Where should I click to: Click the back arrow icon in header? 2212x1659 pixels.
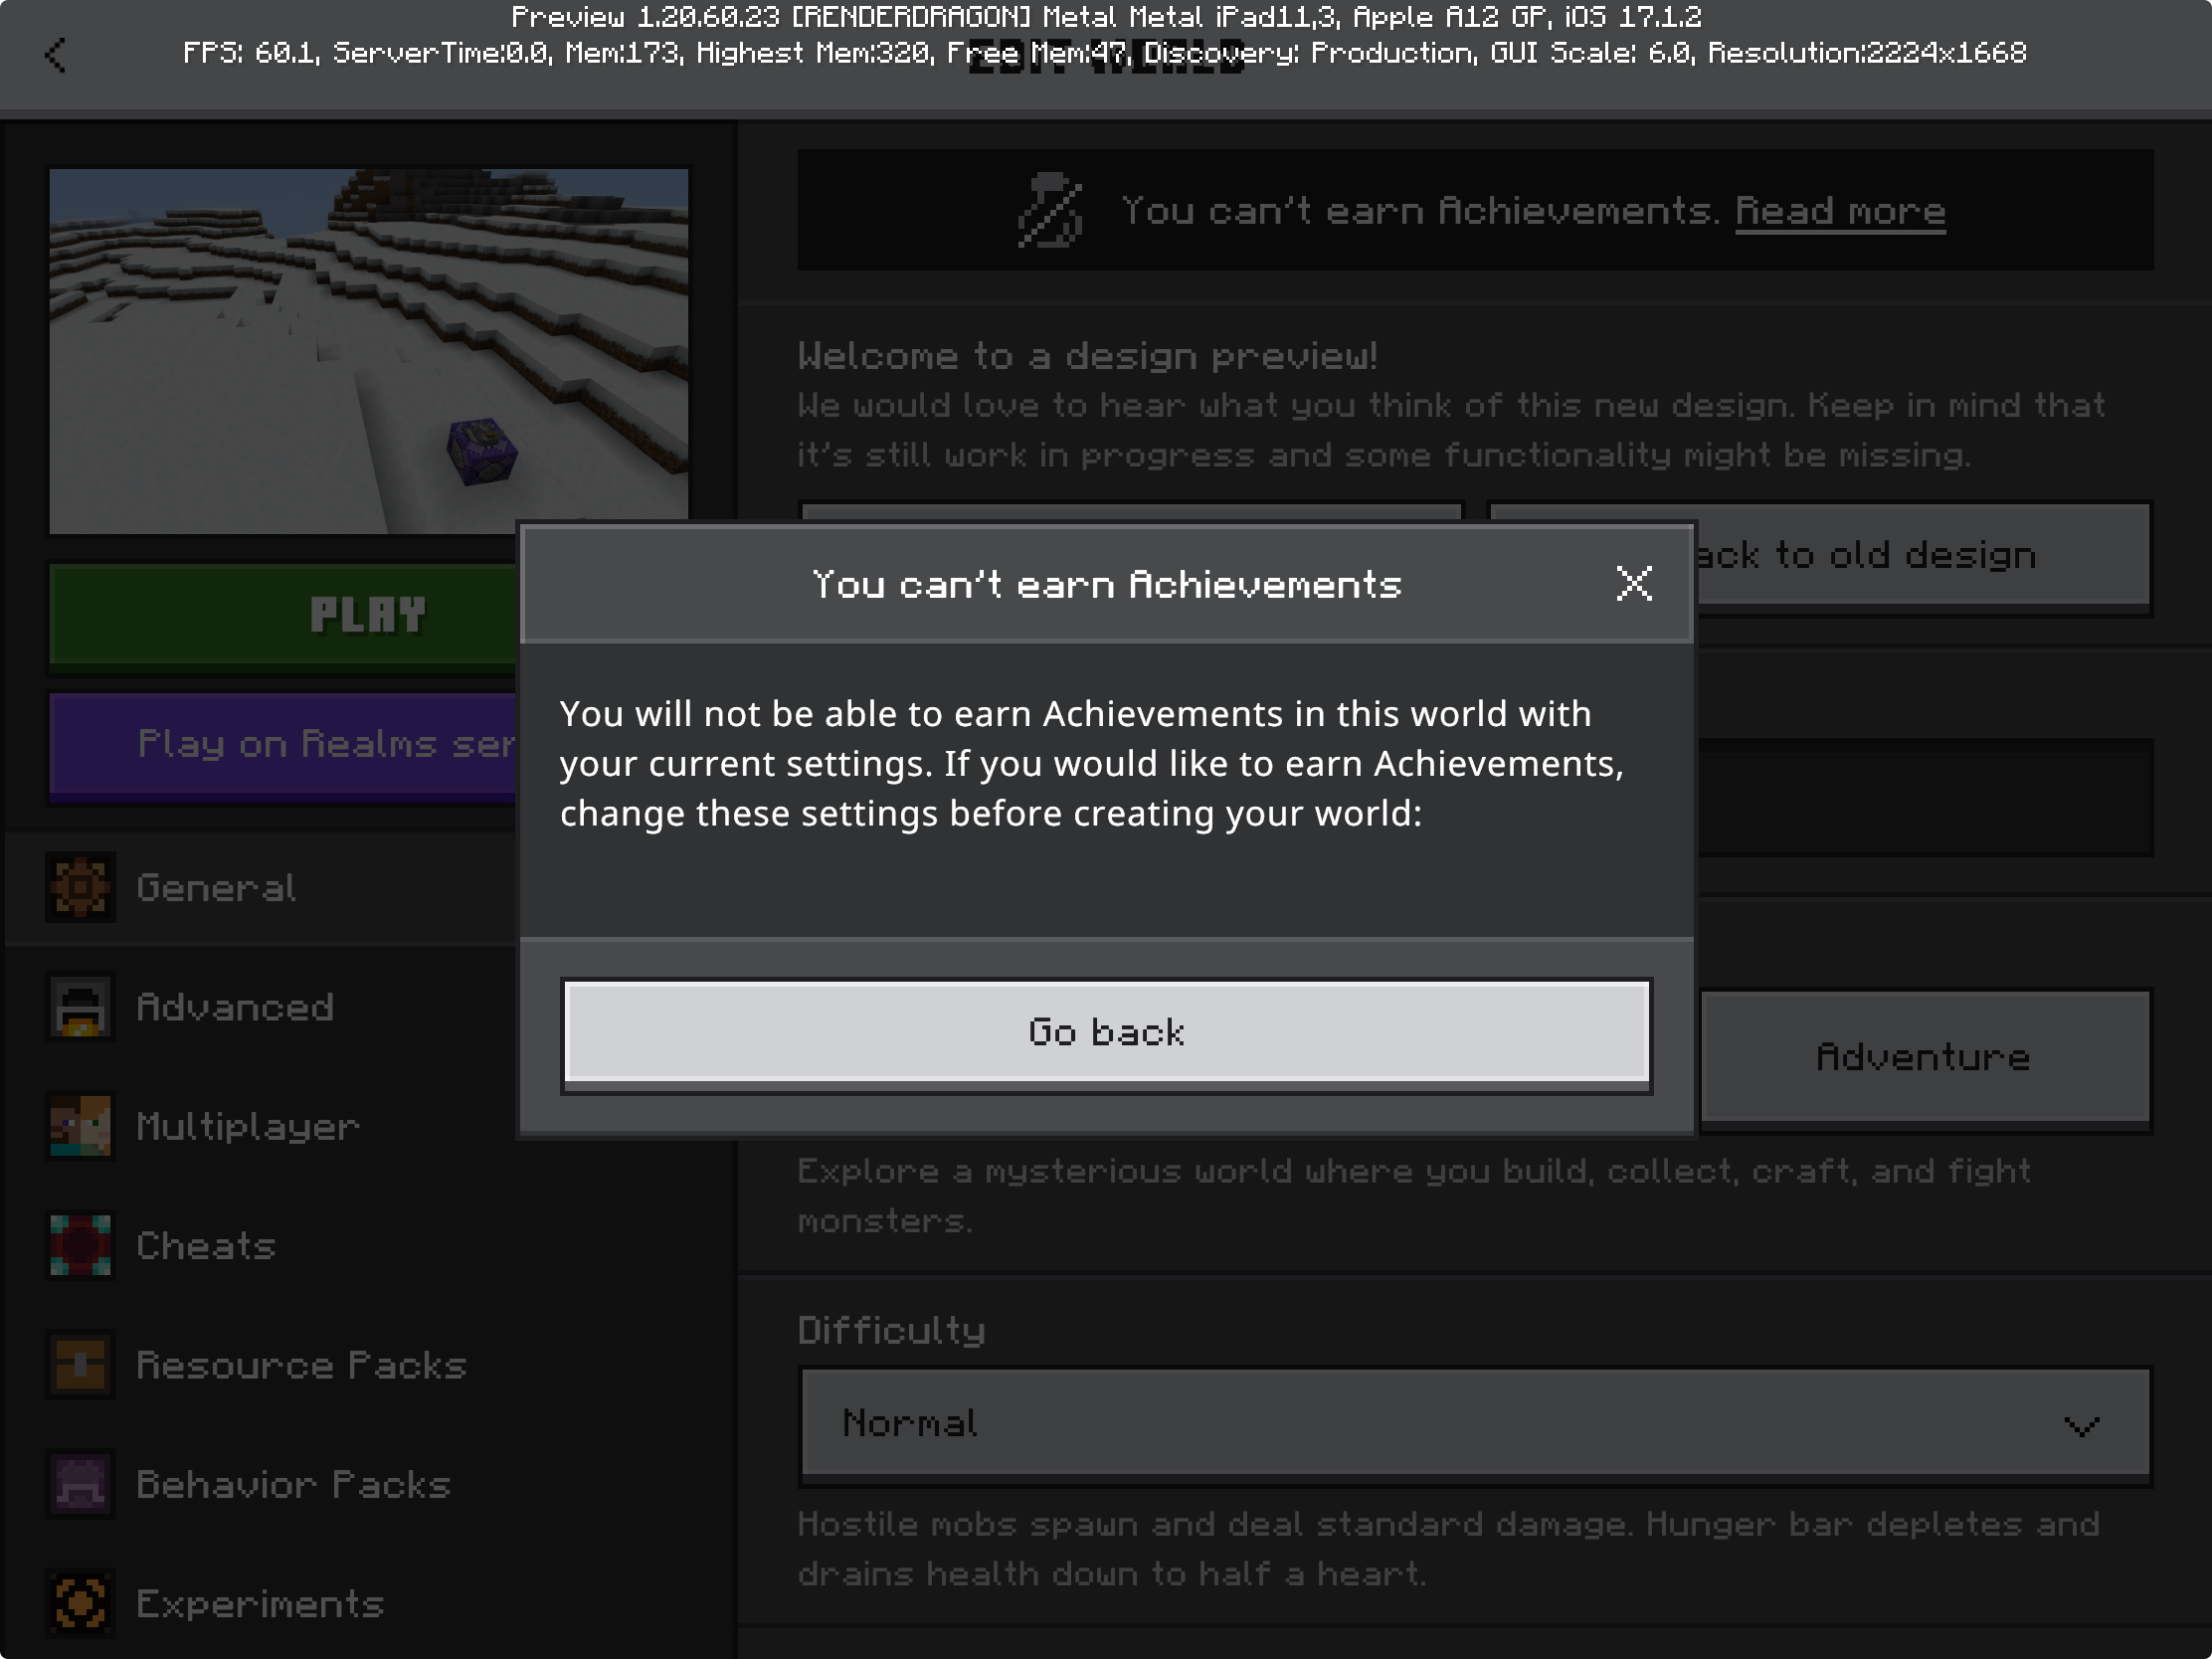coord(56,55)
